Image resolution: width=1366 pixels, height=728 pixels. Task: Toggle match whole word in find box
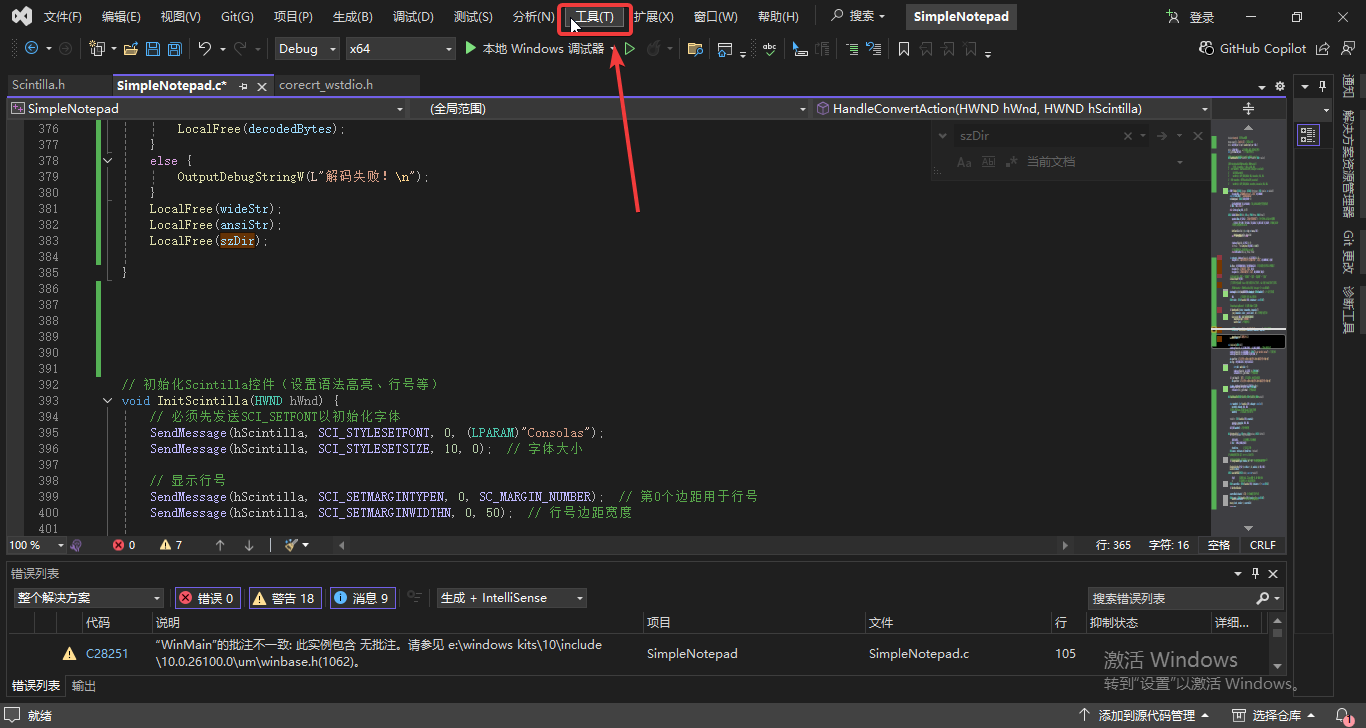(x=988, y=161)
